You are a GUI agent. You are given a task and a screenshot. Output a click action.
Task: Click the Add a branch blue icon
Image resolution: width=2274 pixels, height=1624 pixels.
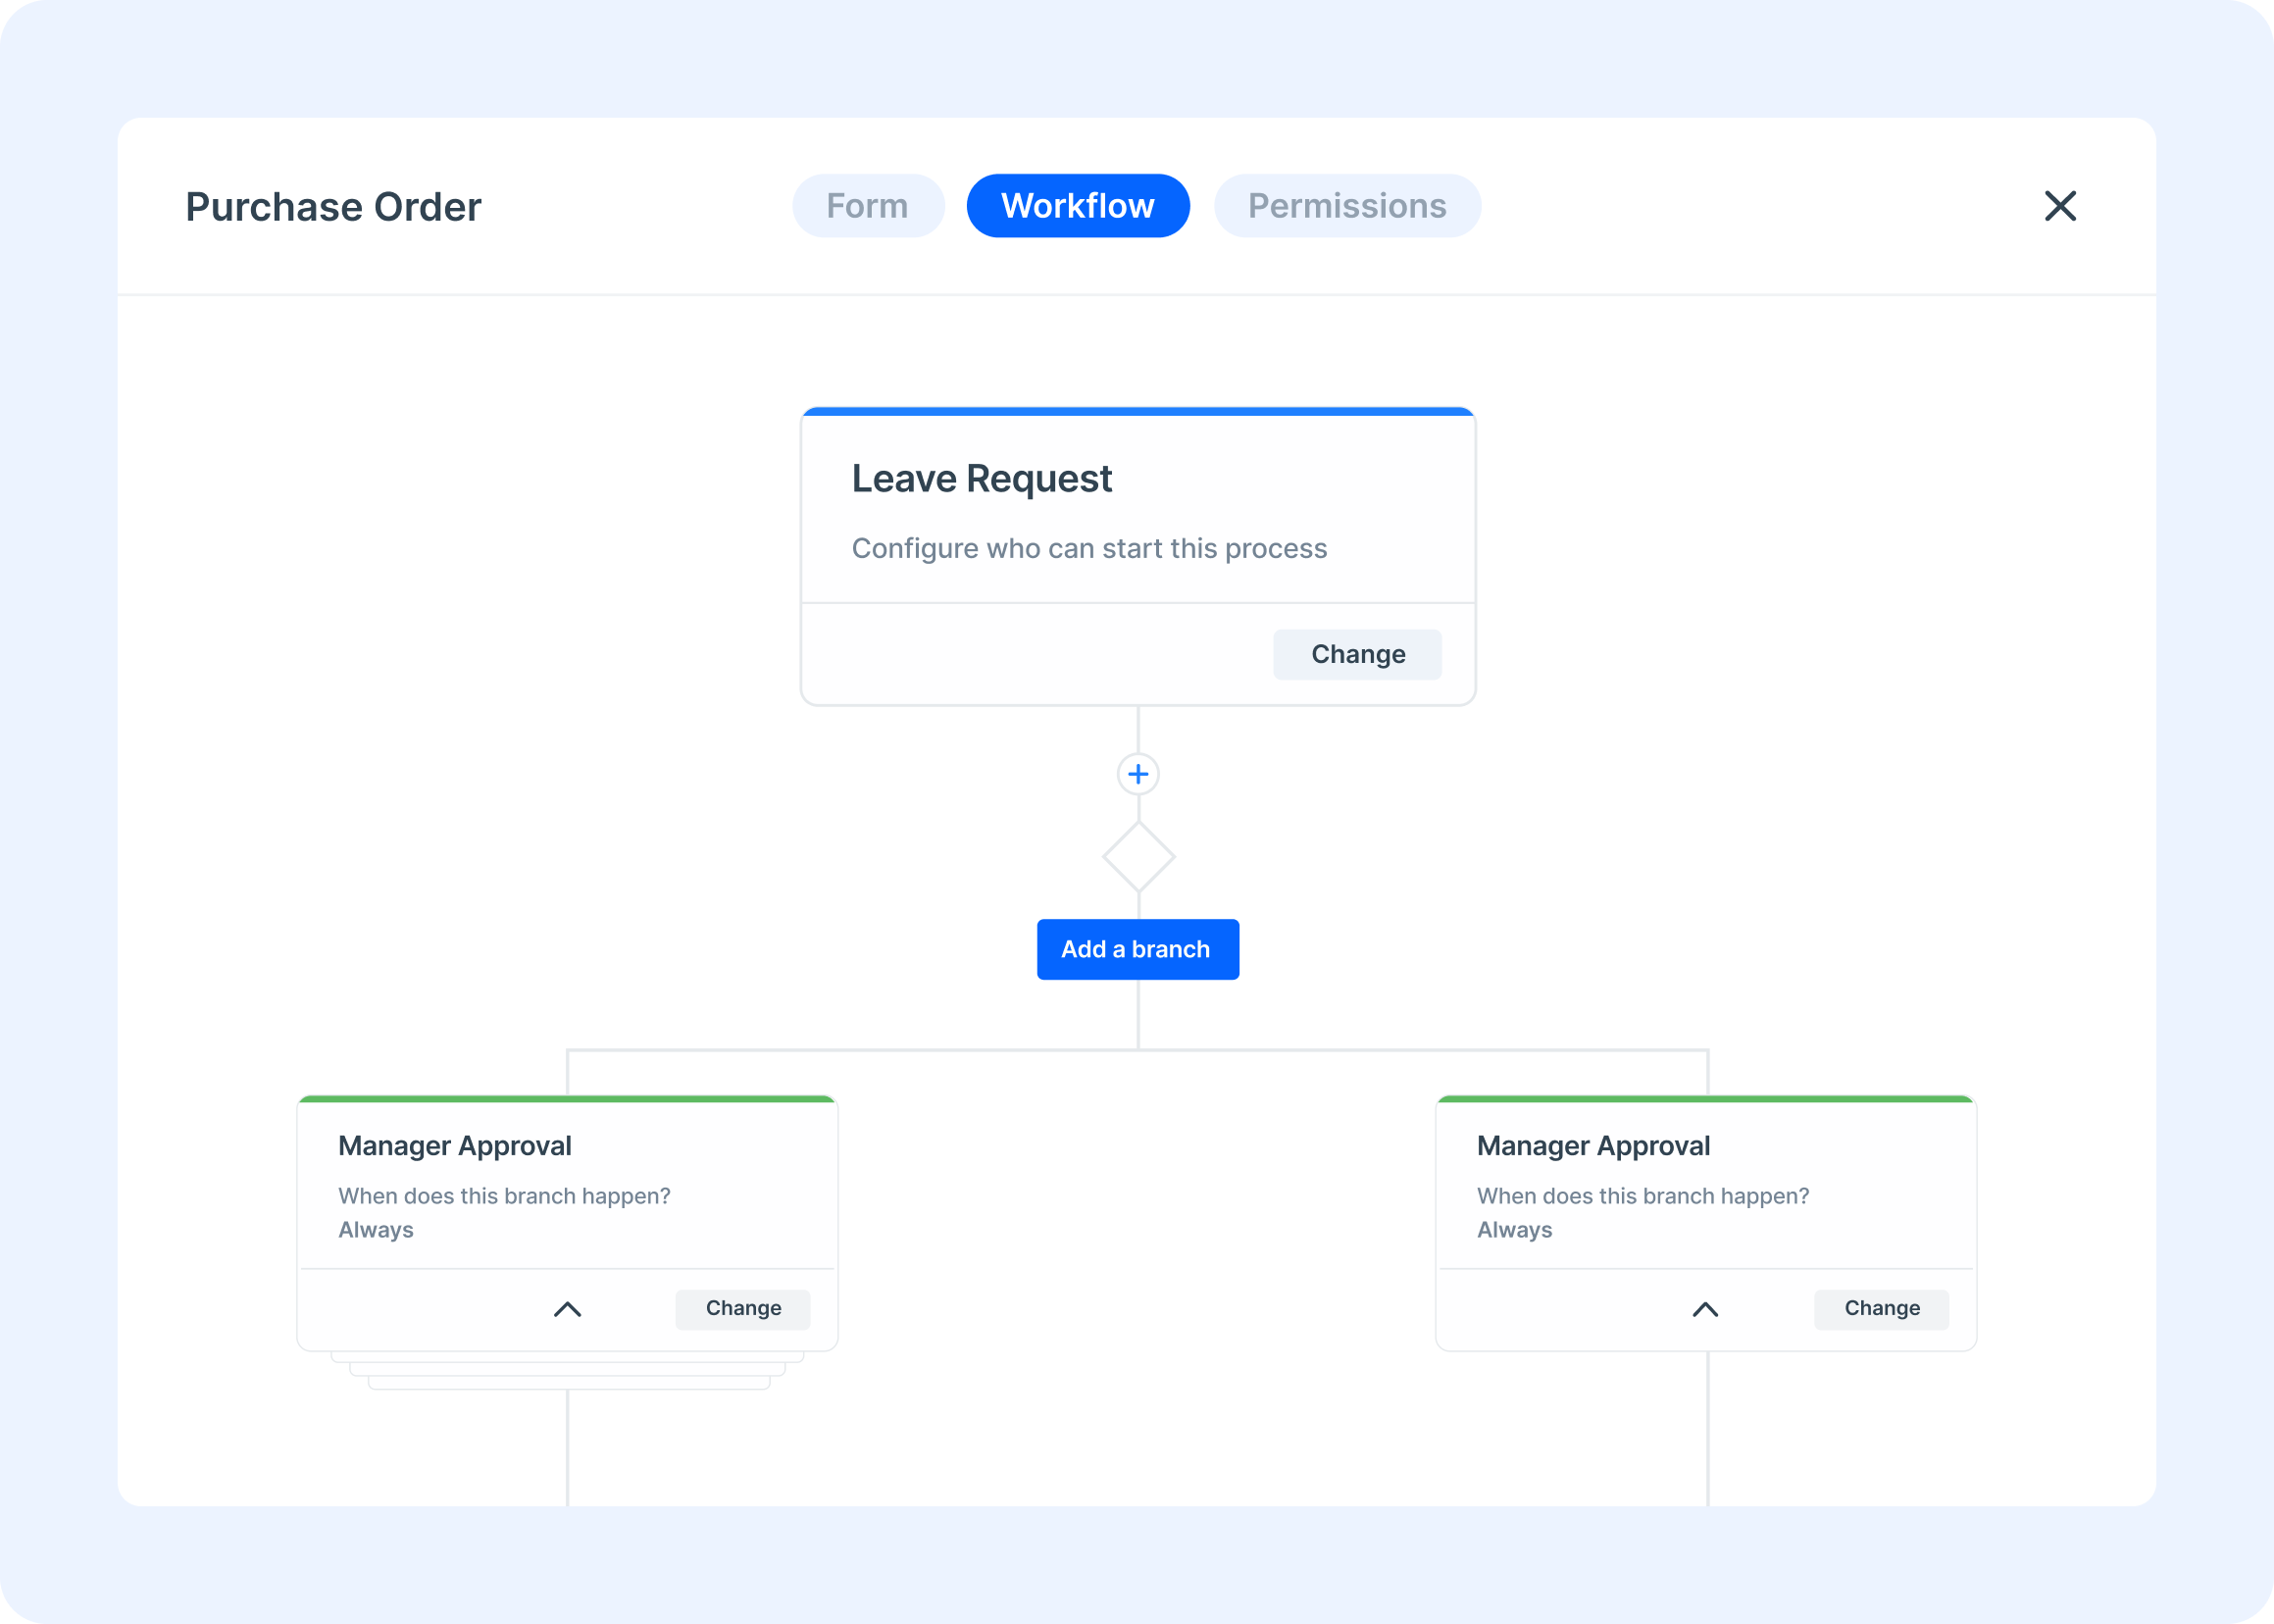1137,949
